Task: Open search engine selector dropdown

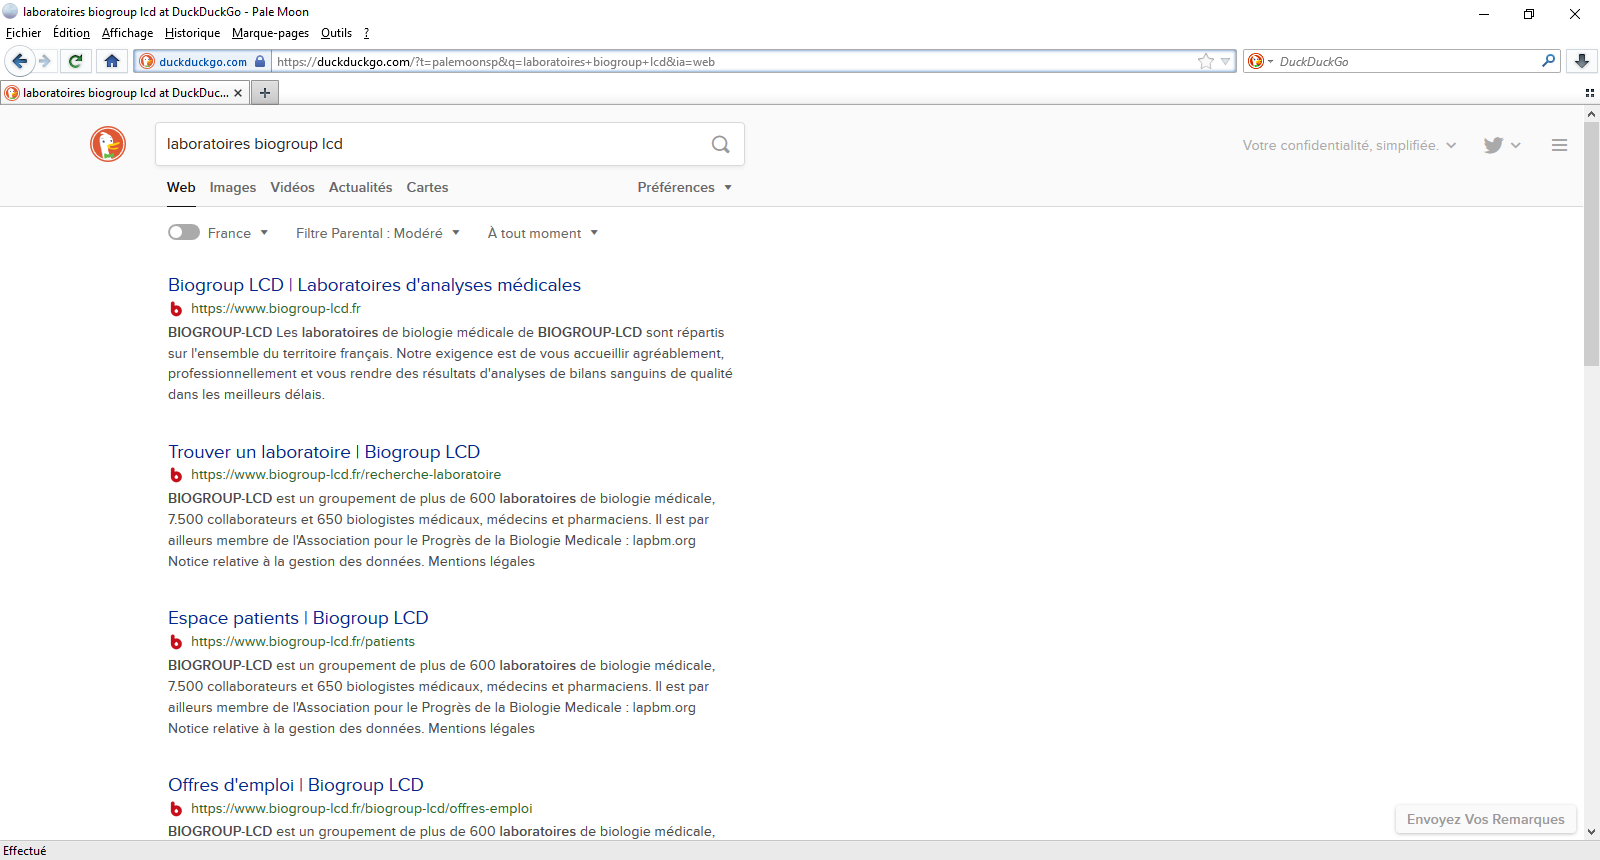Action: 1260,61
